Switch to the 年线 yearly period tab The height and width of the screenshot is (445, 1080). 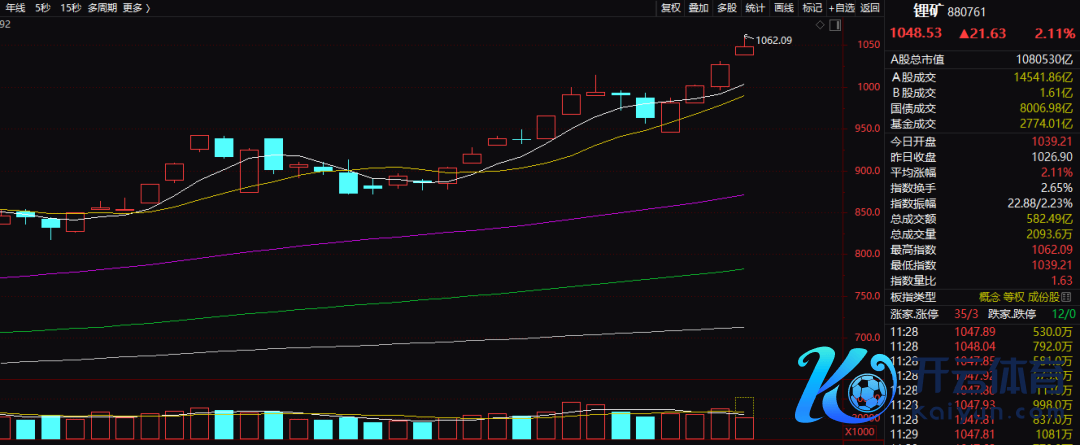[16, 8]
